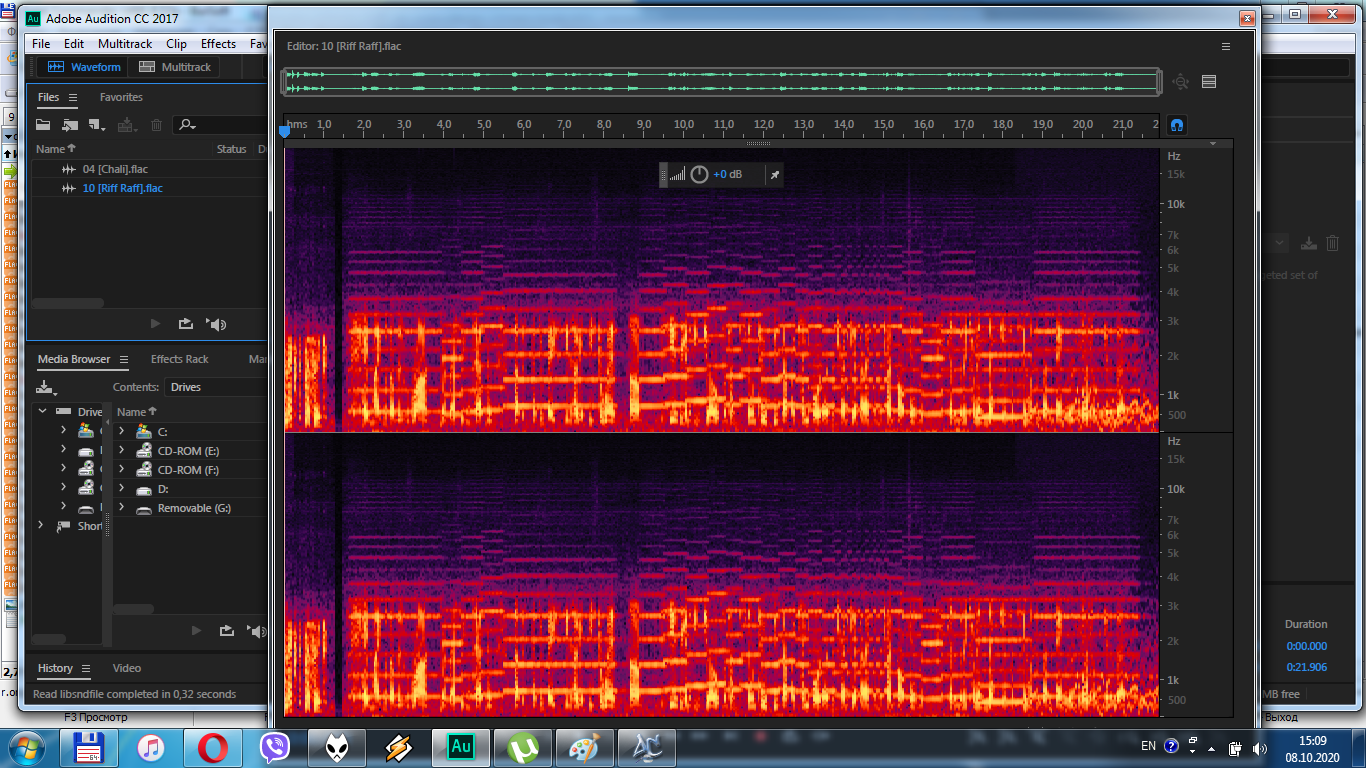Click the New File icon in Files panel
Image resolution: width=1366 pixels, height=768 pixels.
pos(97,125)
